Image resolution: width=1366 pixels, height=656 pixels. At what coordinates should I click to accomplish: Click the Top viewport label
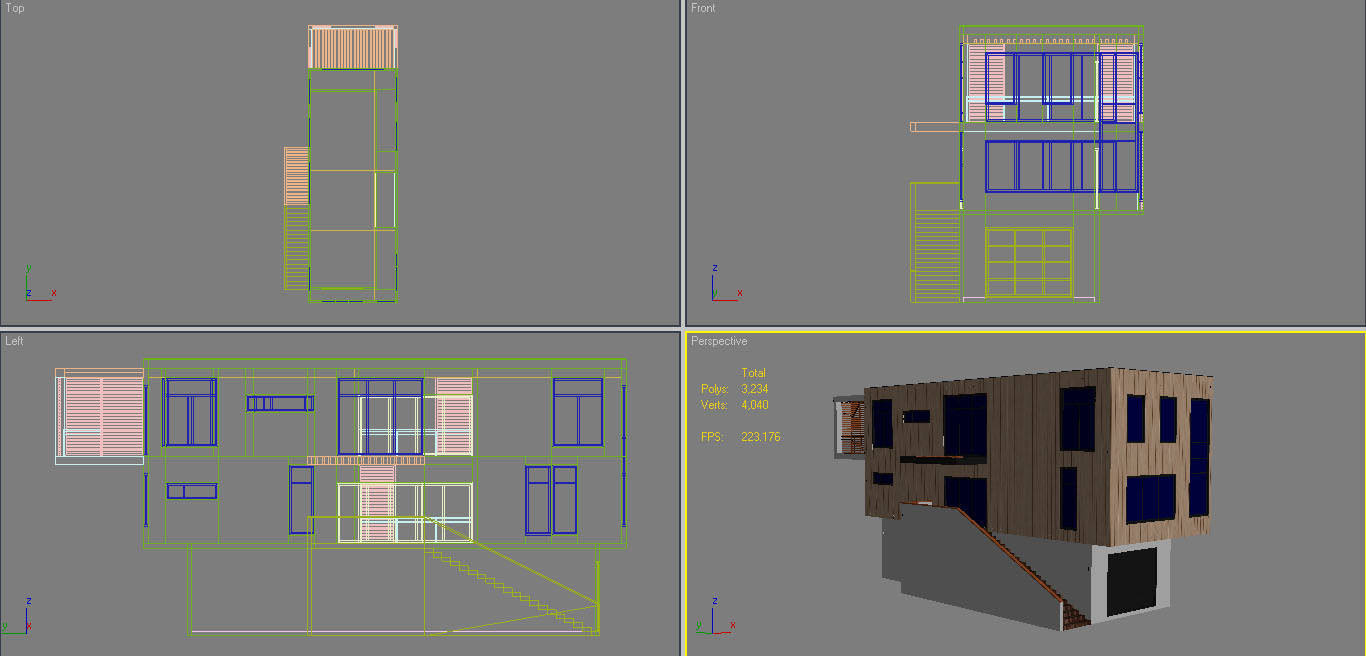(15, 8)
